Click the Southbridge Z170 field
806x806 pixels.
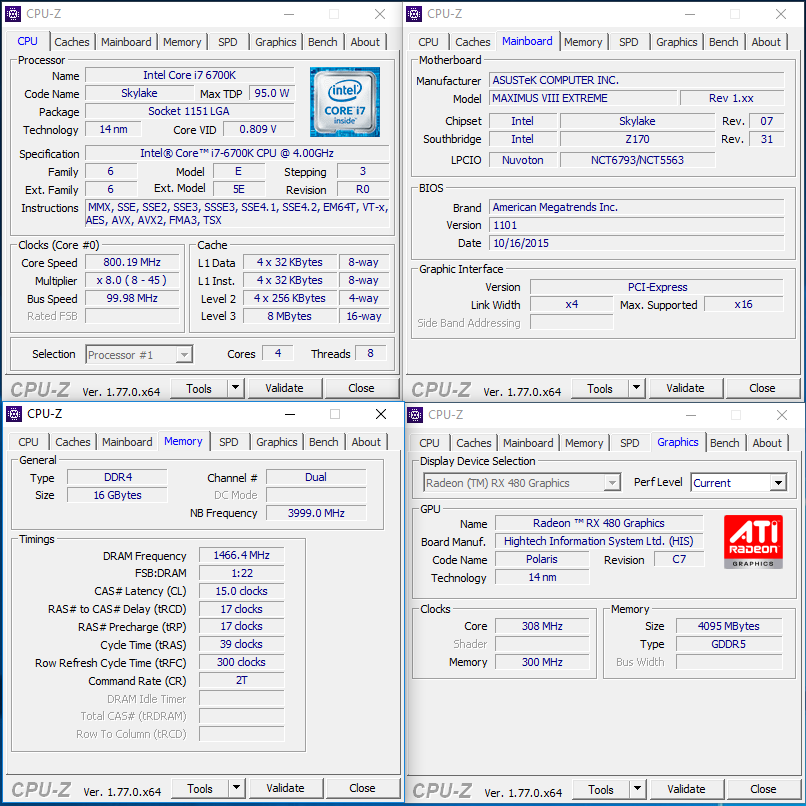(x=637, y=139)
